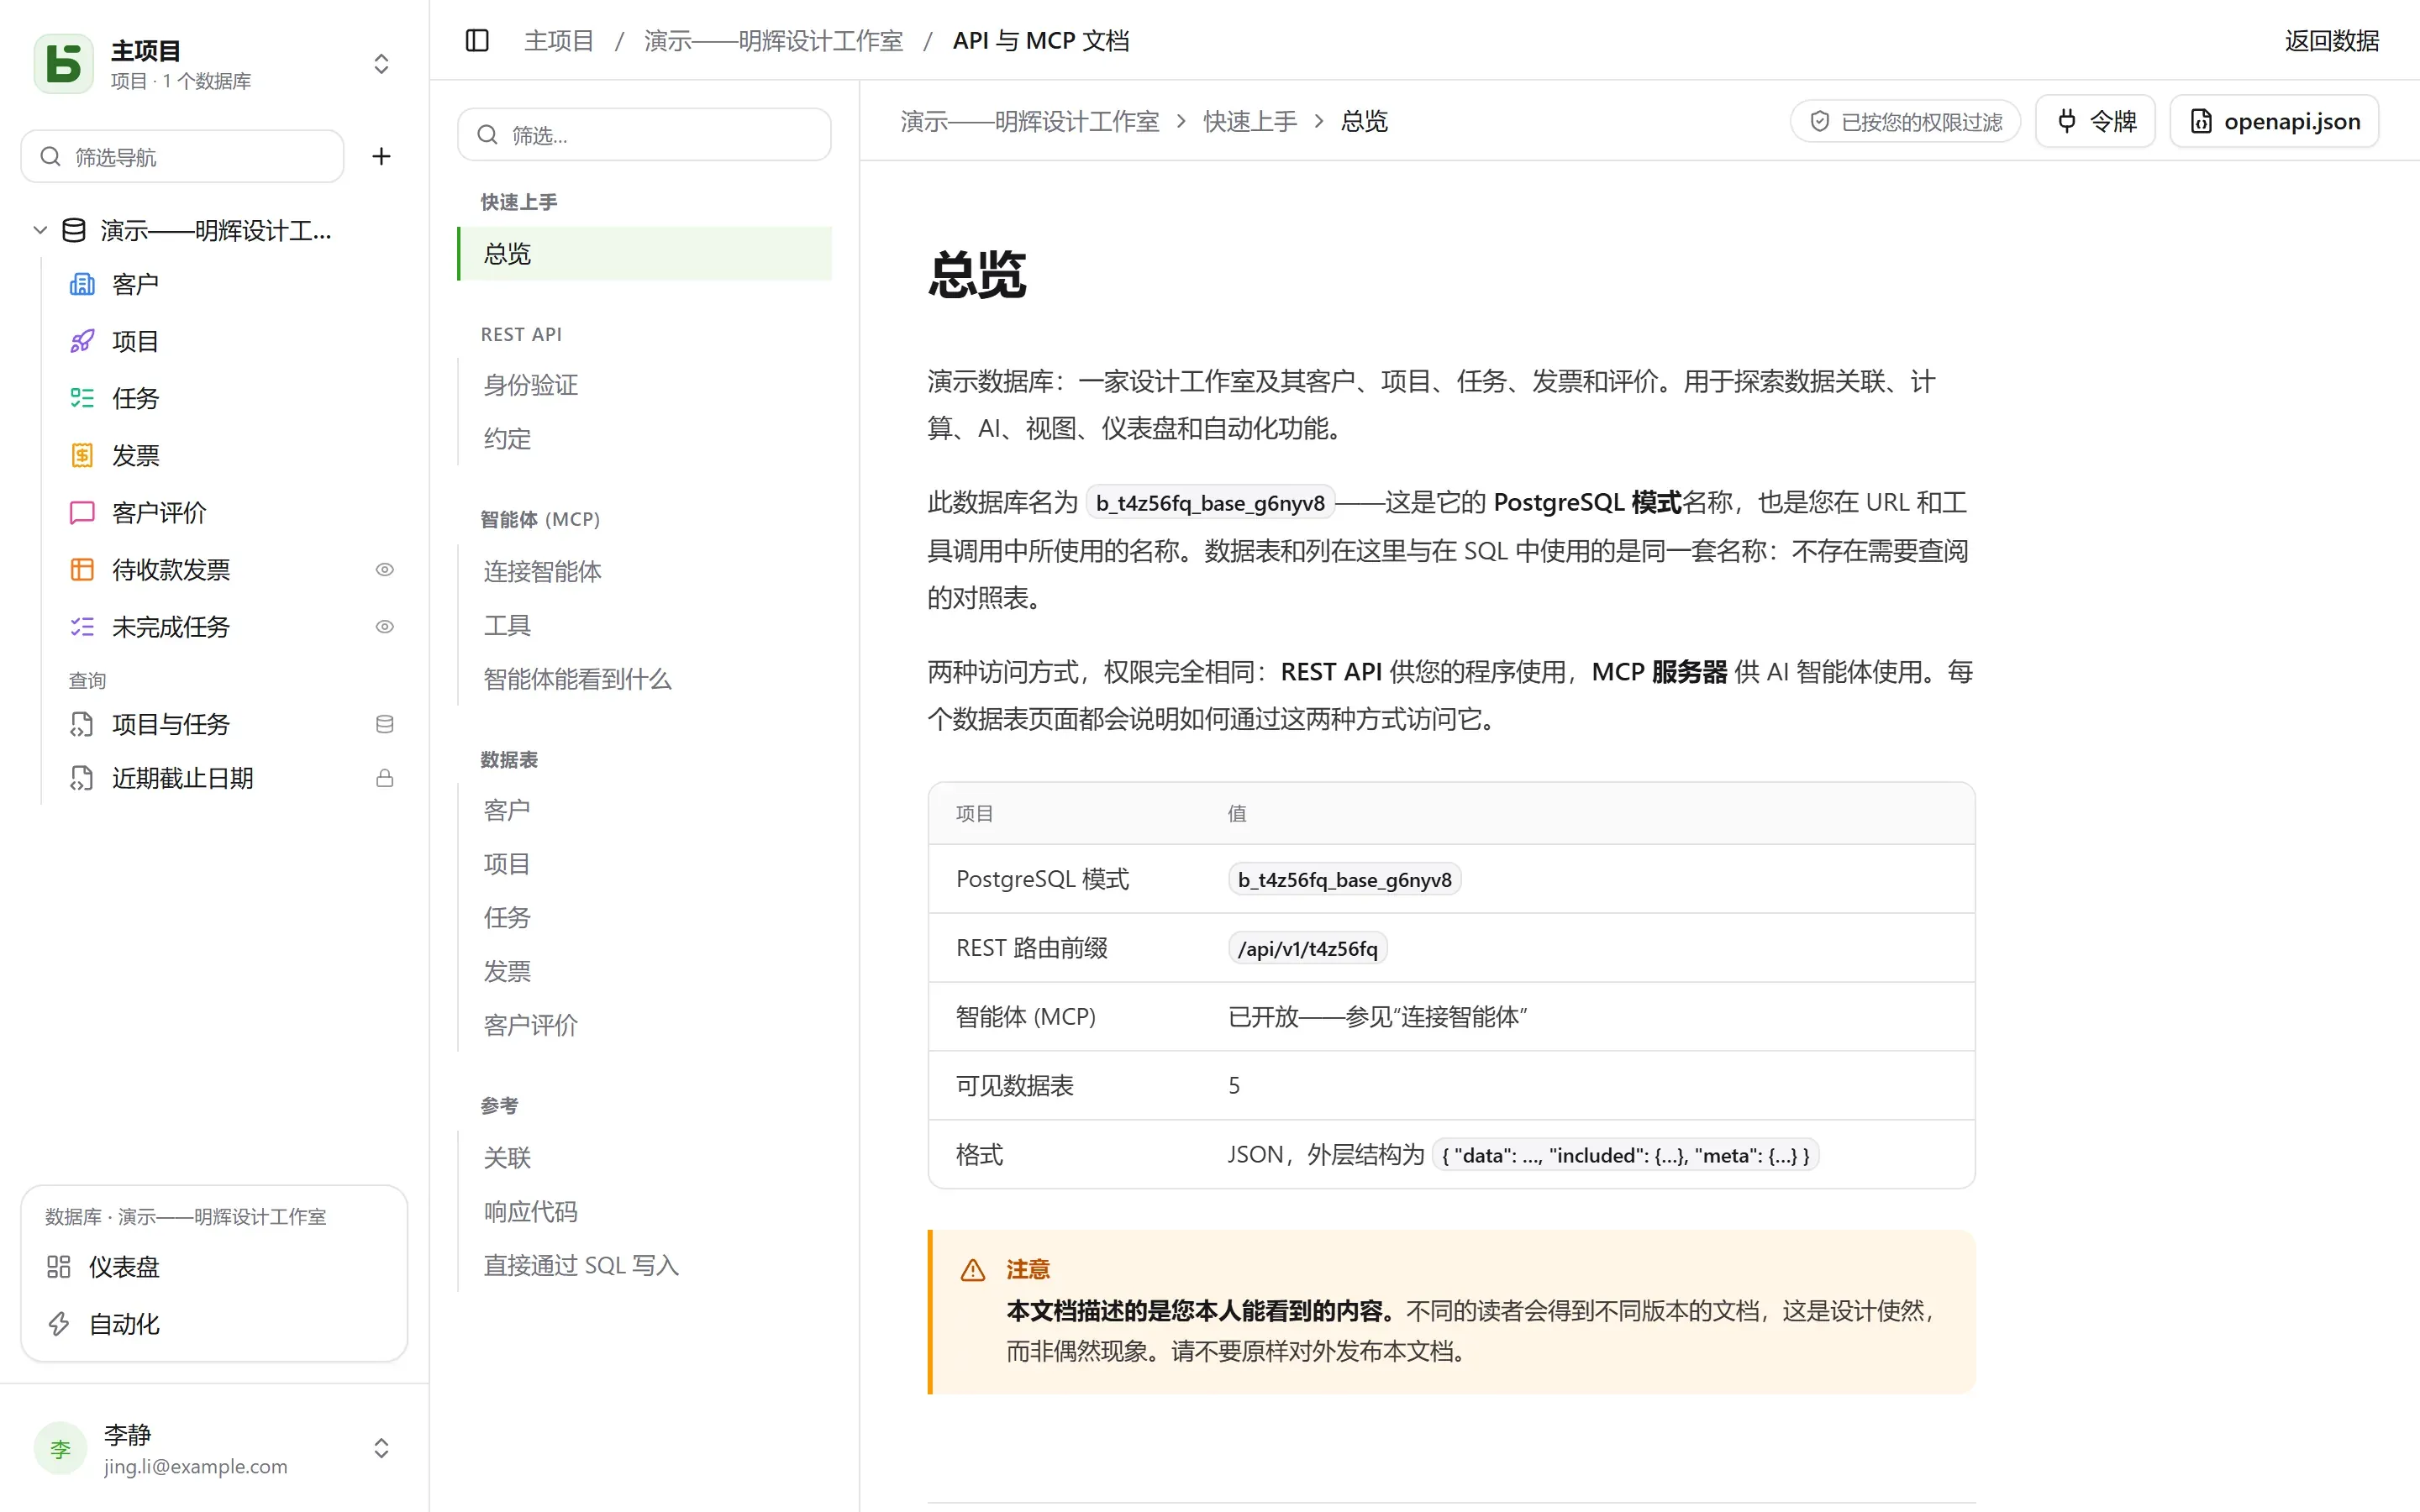Click the 自动化 lightning icon
Image resolution: width=2420 pixels, height=1512 pixels.
click(59, 1324)
